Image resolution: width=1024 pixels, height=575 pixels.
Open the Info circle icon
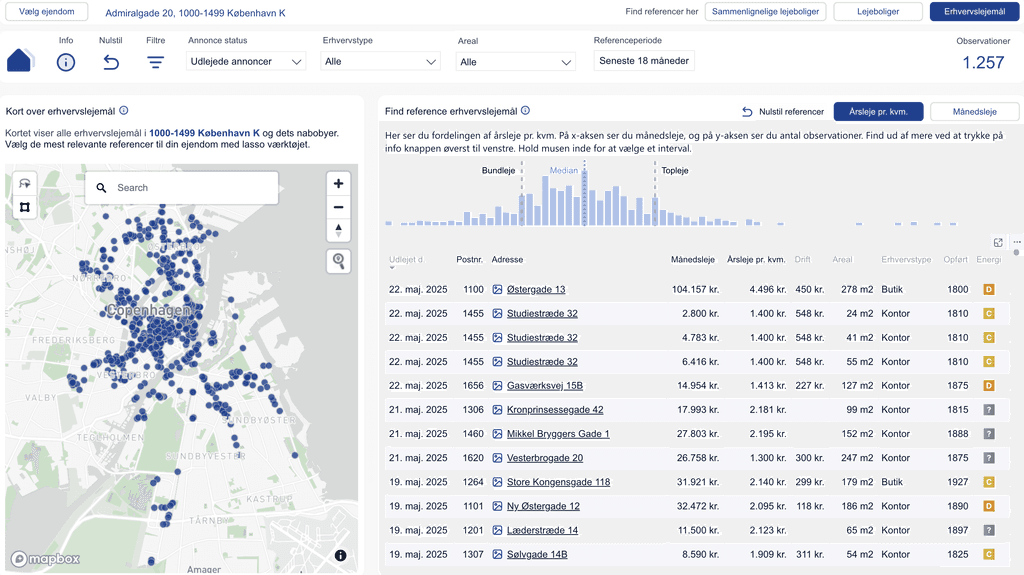click(x=66, y=62)
